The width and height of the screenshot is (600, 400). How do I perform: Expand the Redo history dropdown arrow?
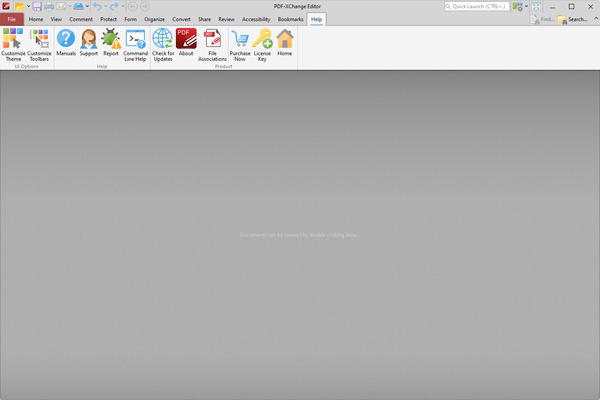coord(122,6)
